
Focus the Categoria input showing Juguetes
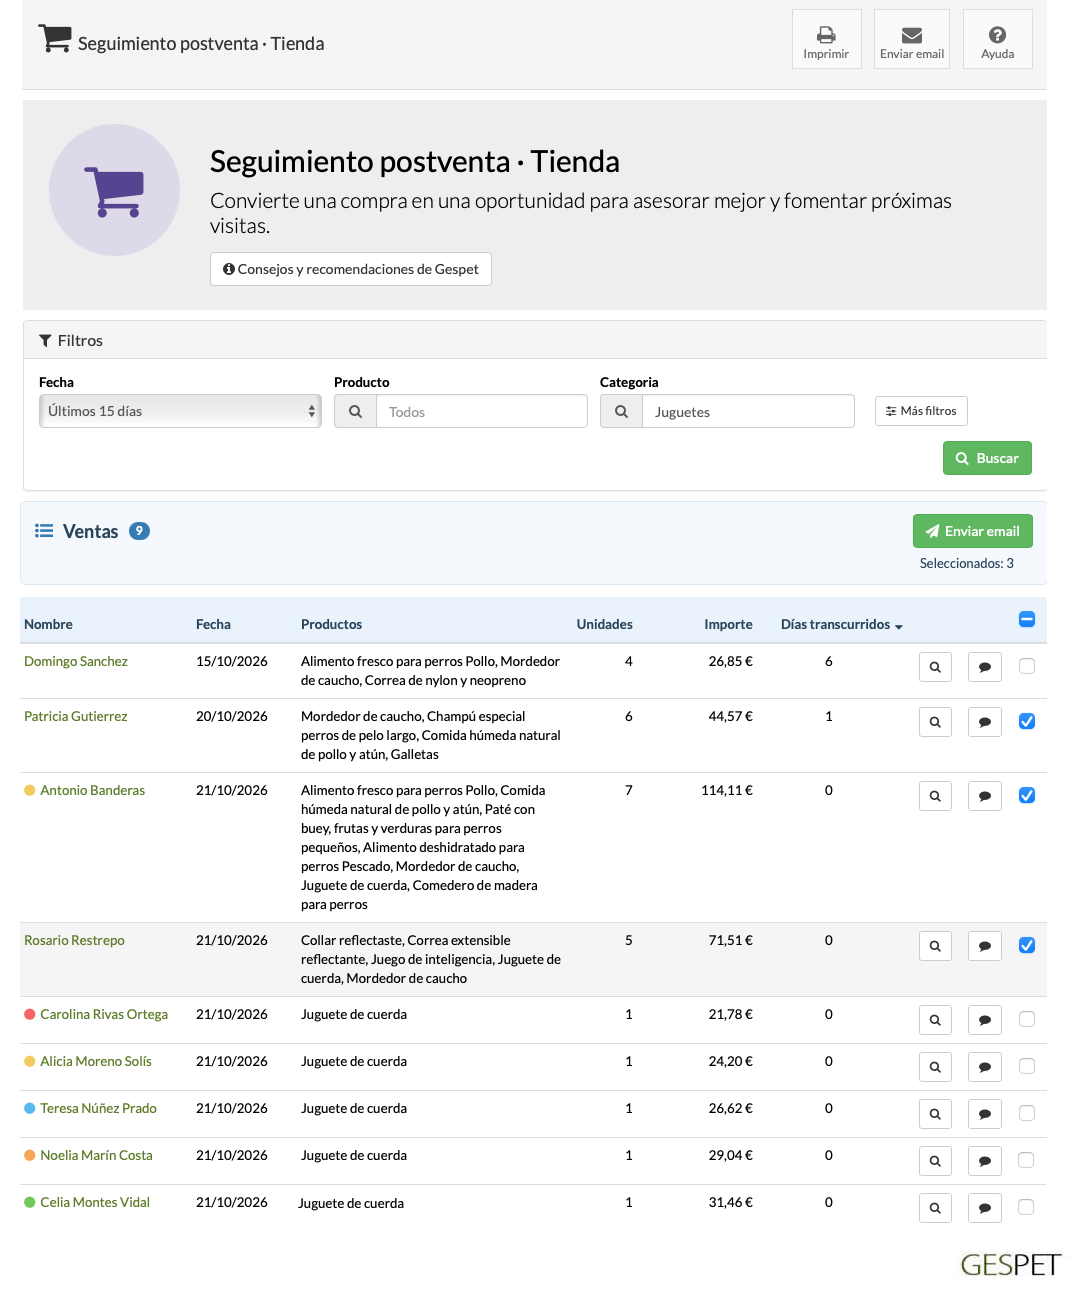[x=748, y=411]
